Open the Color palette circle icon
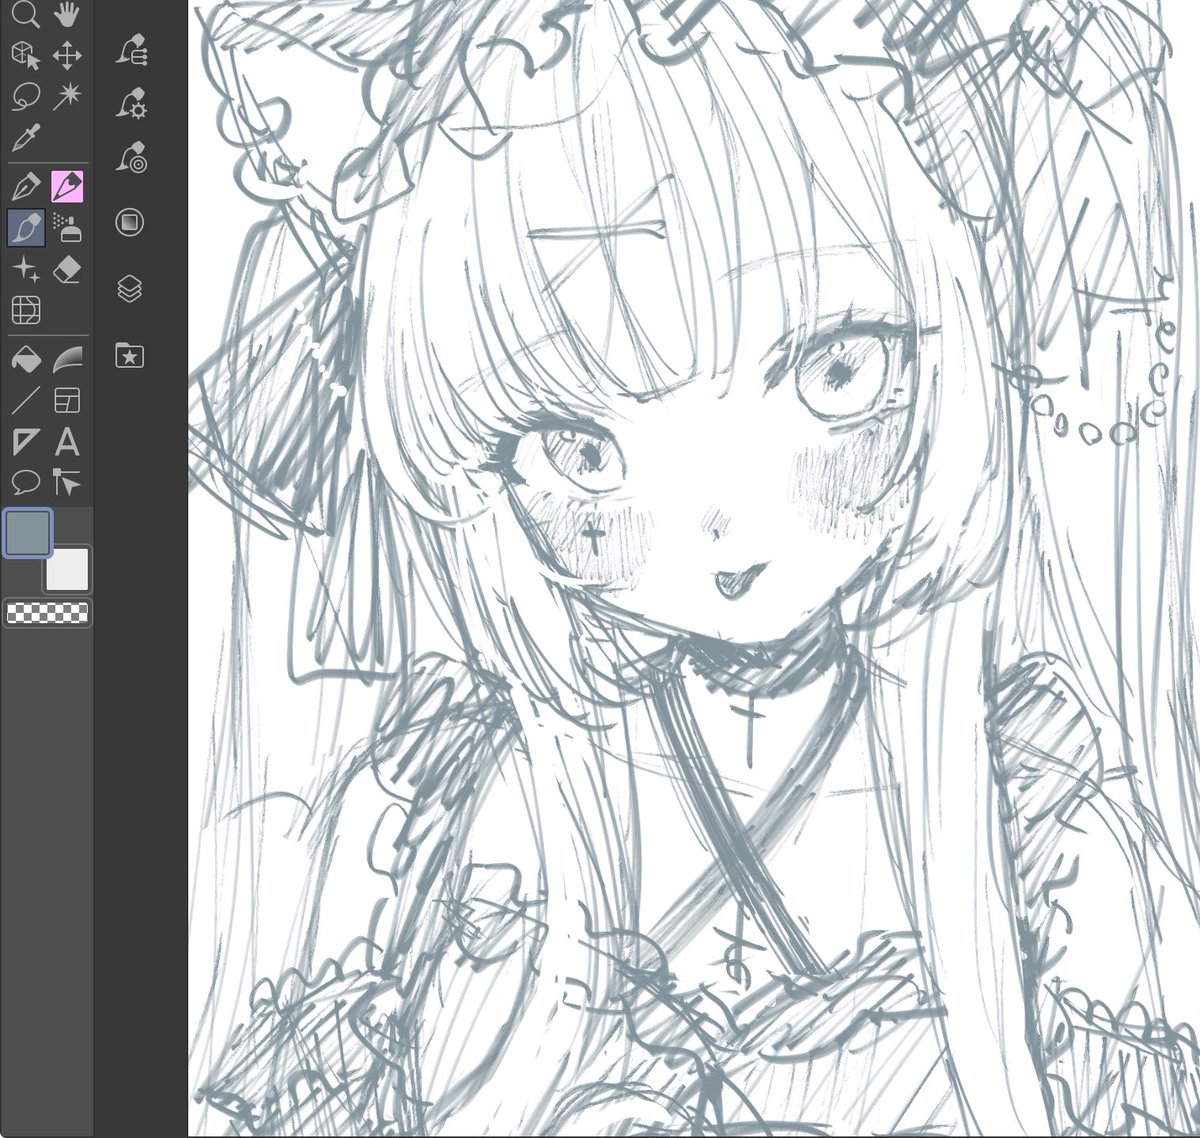This screenshot has height=1138, width=1200. (130, 222)
